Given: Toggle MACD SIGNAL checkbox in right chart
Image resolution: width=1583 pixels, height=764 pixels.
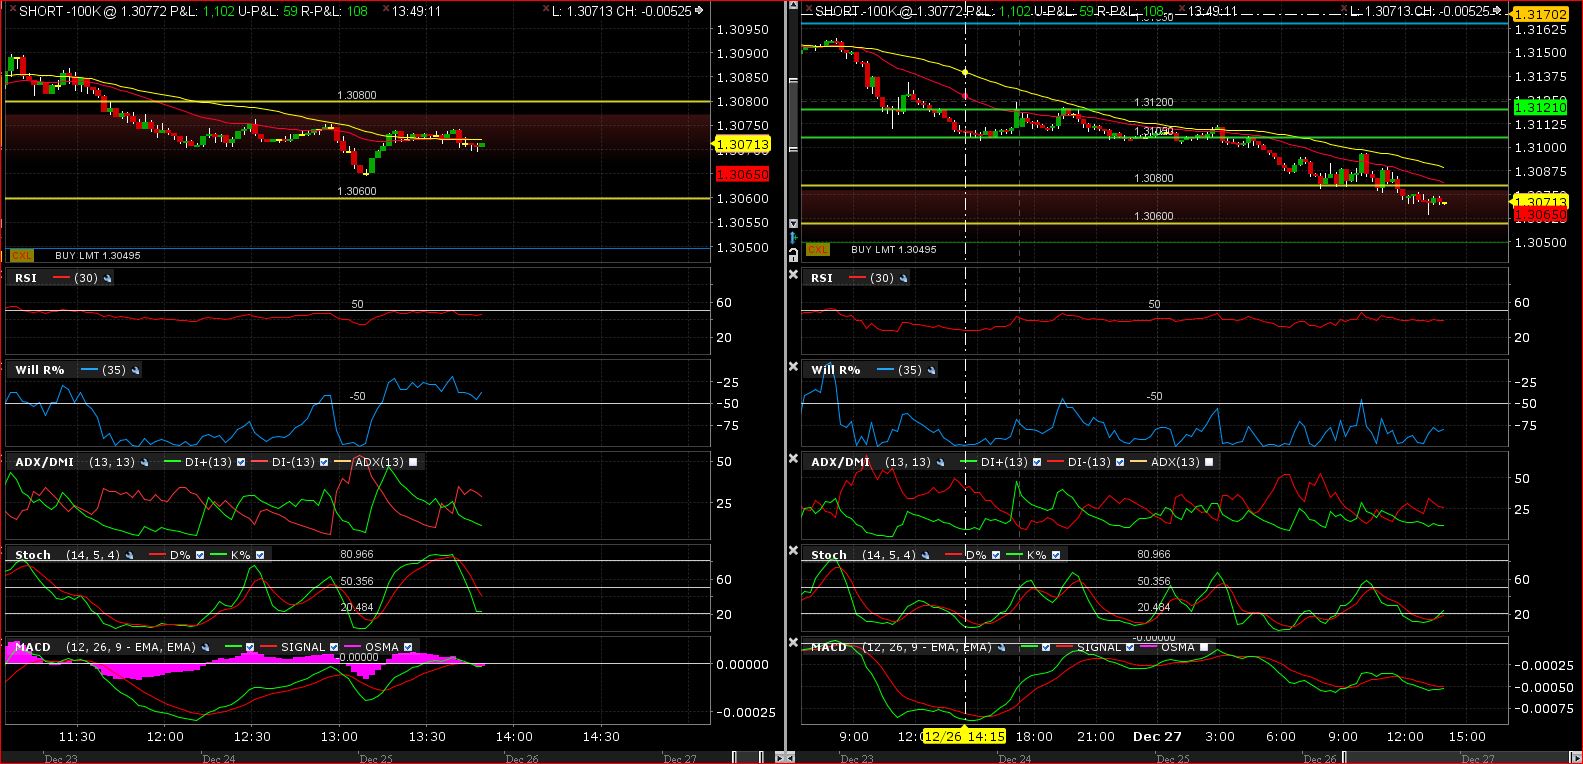Looking at the screenshot, I should pos(1130,647).
